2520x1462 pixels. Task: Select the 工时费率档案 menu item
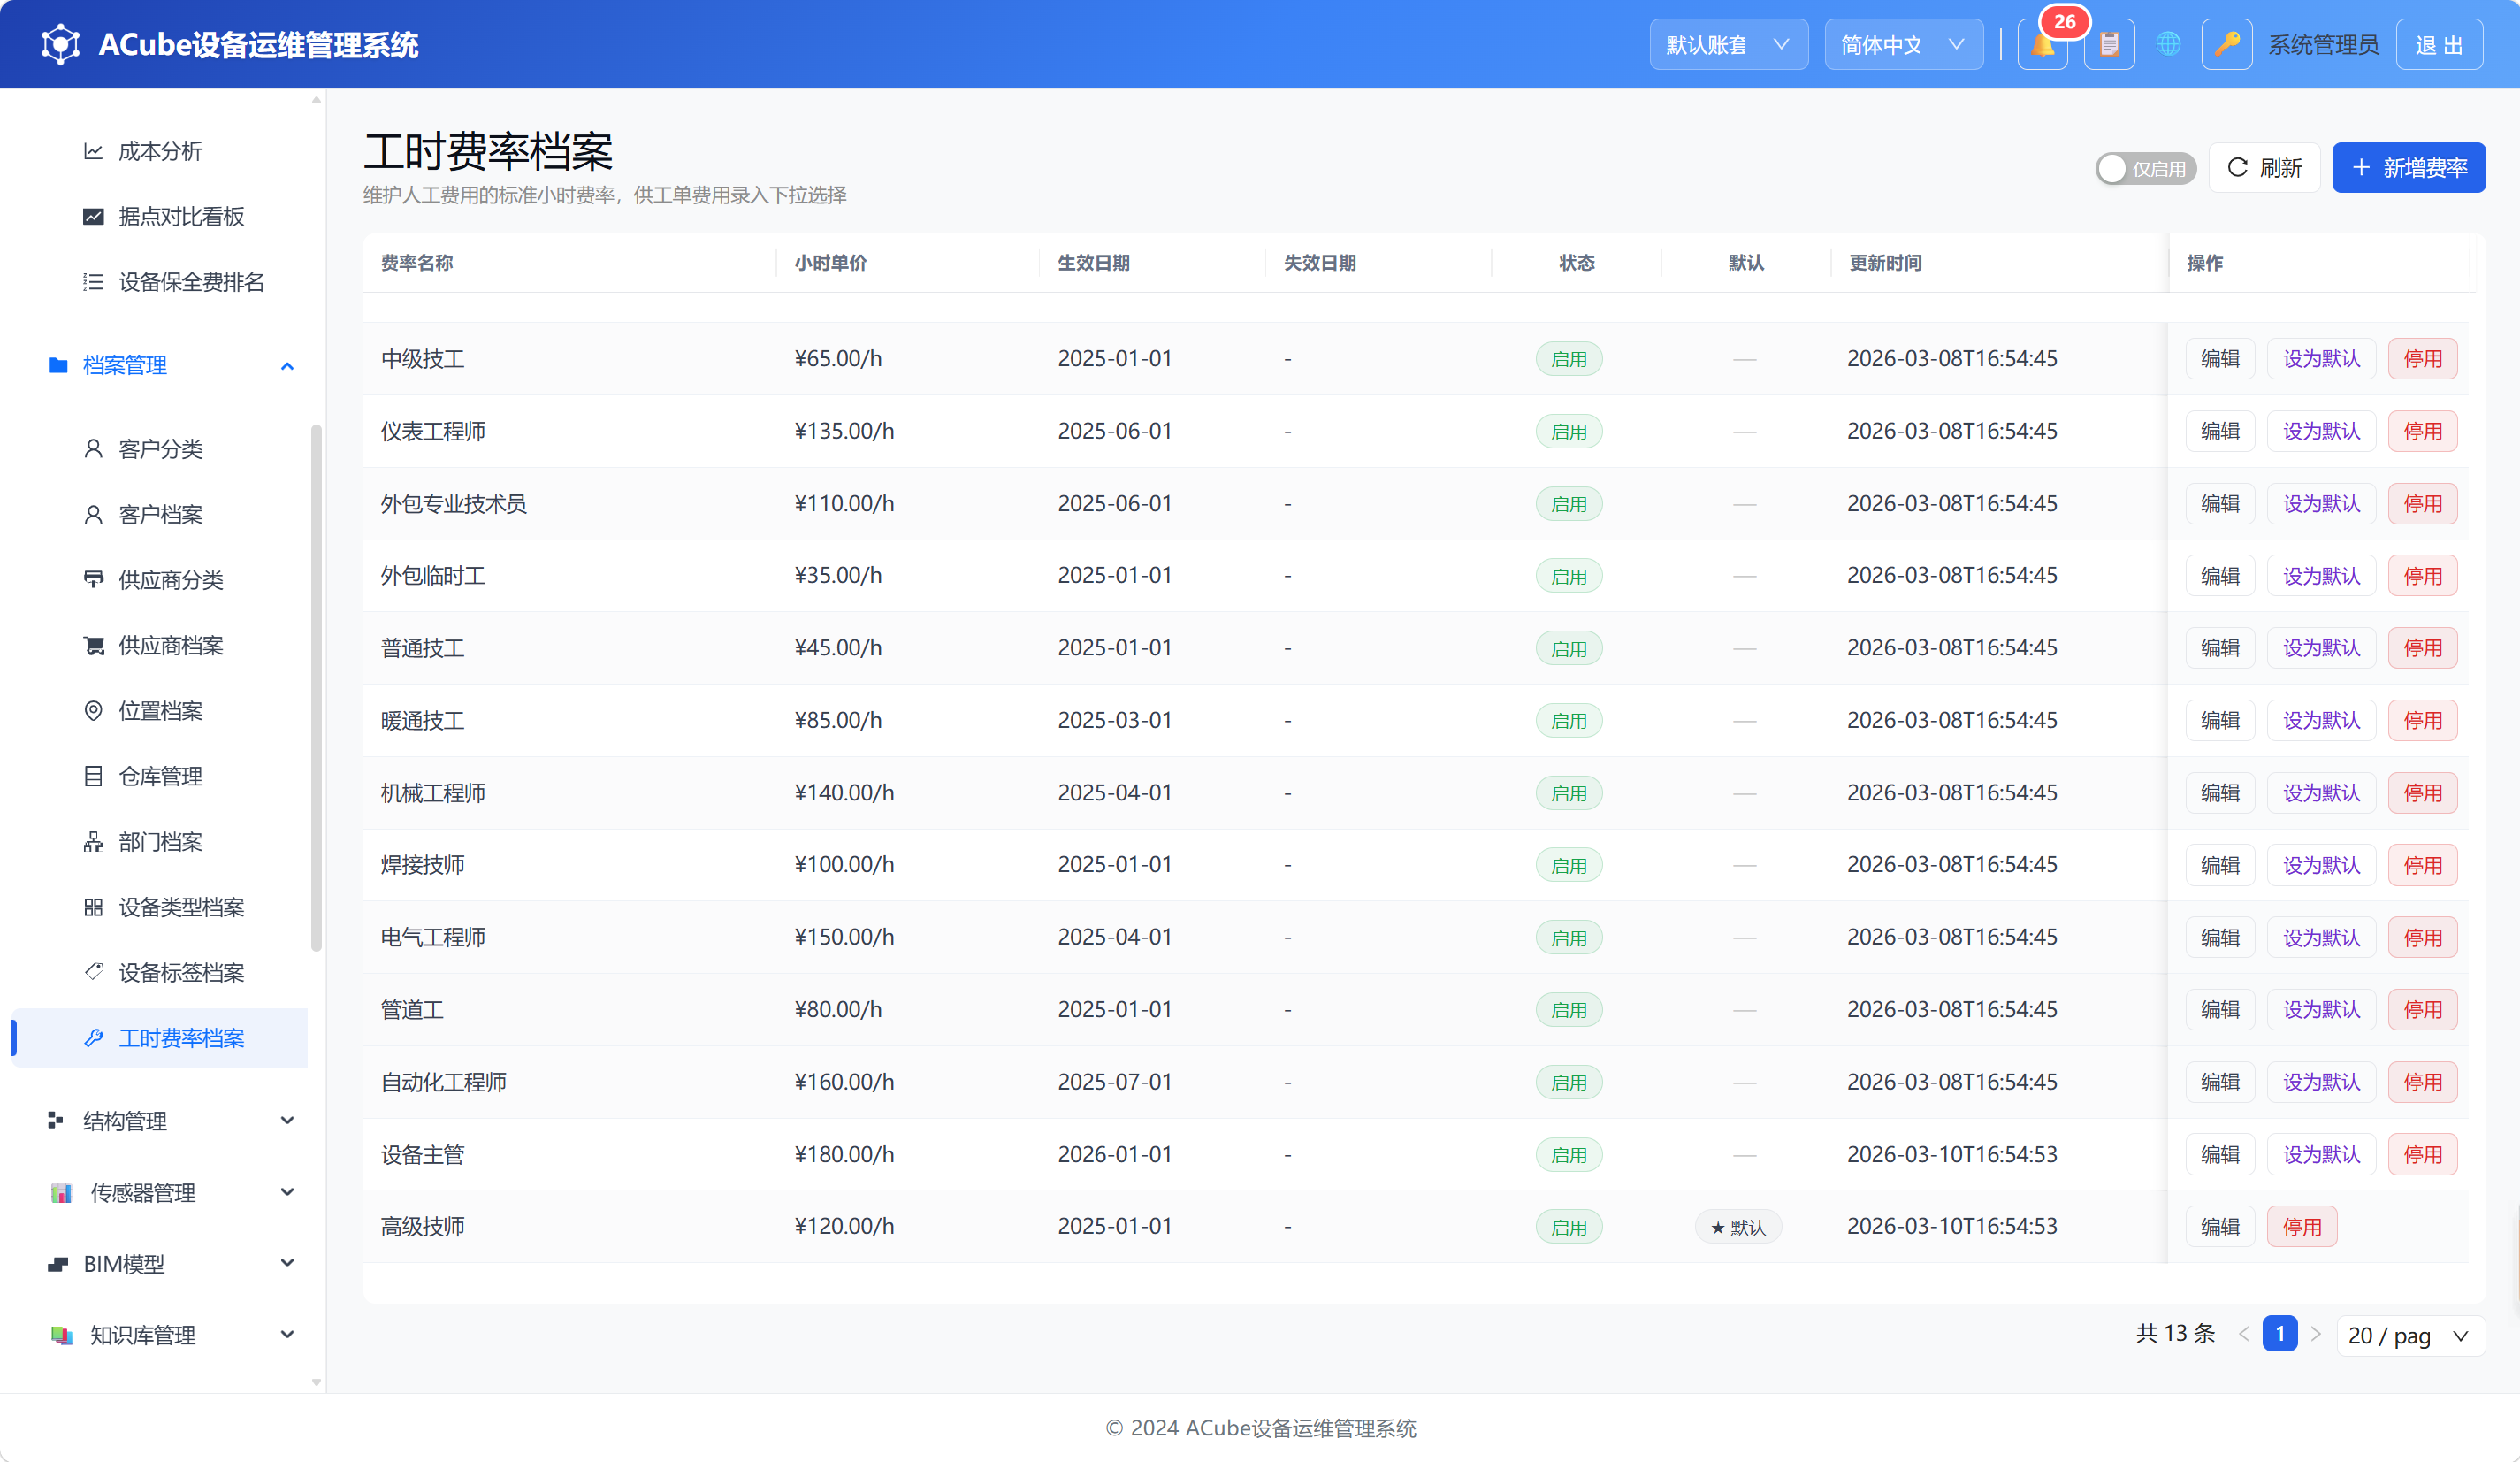pos(160,1038)
